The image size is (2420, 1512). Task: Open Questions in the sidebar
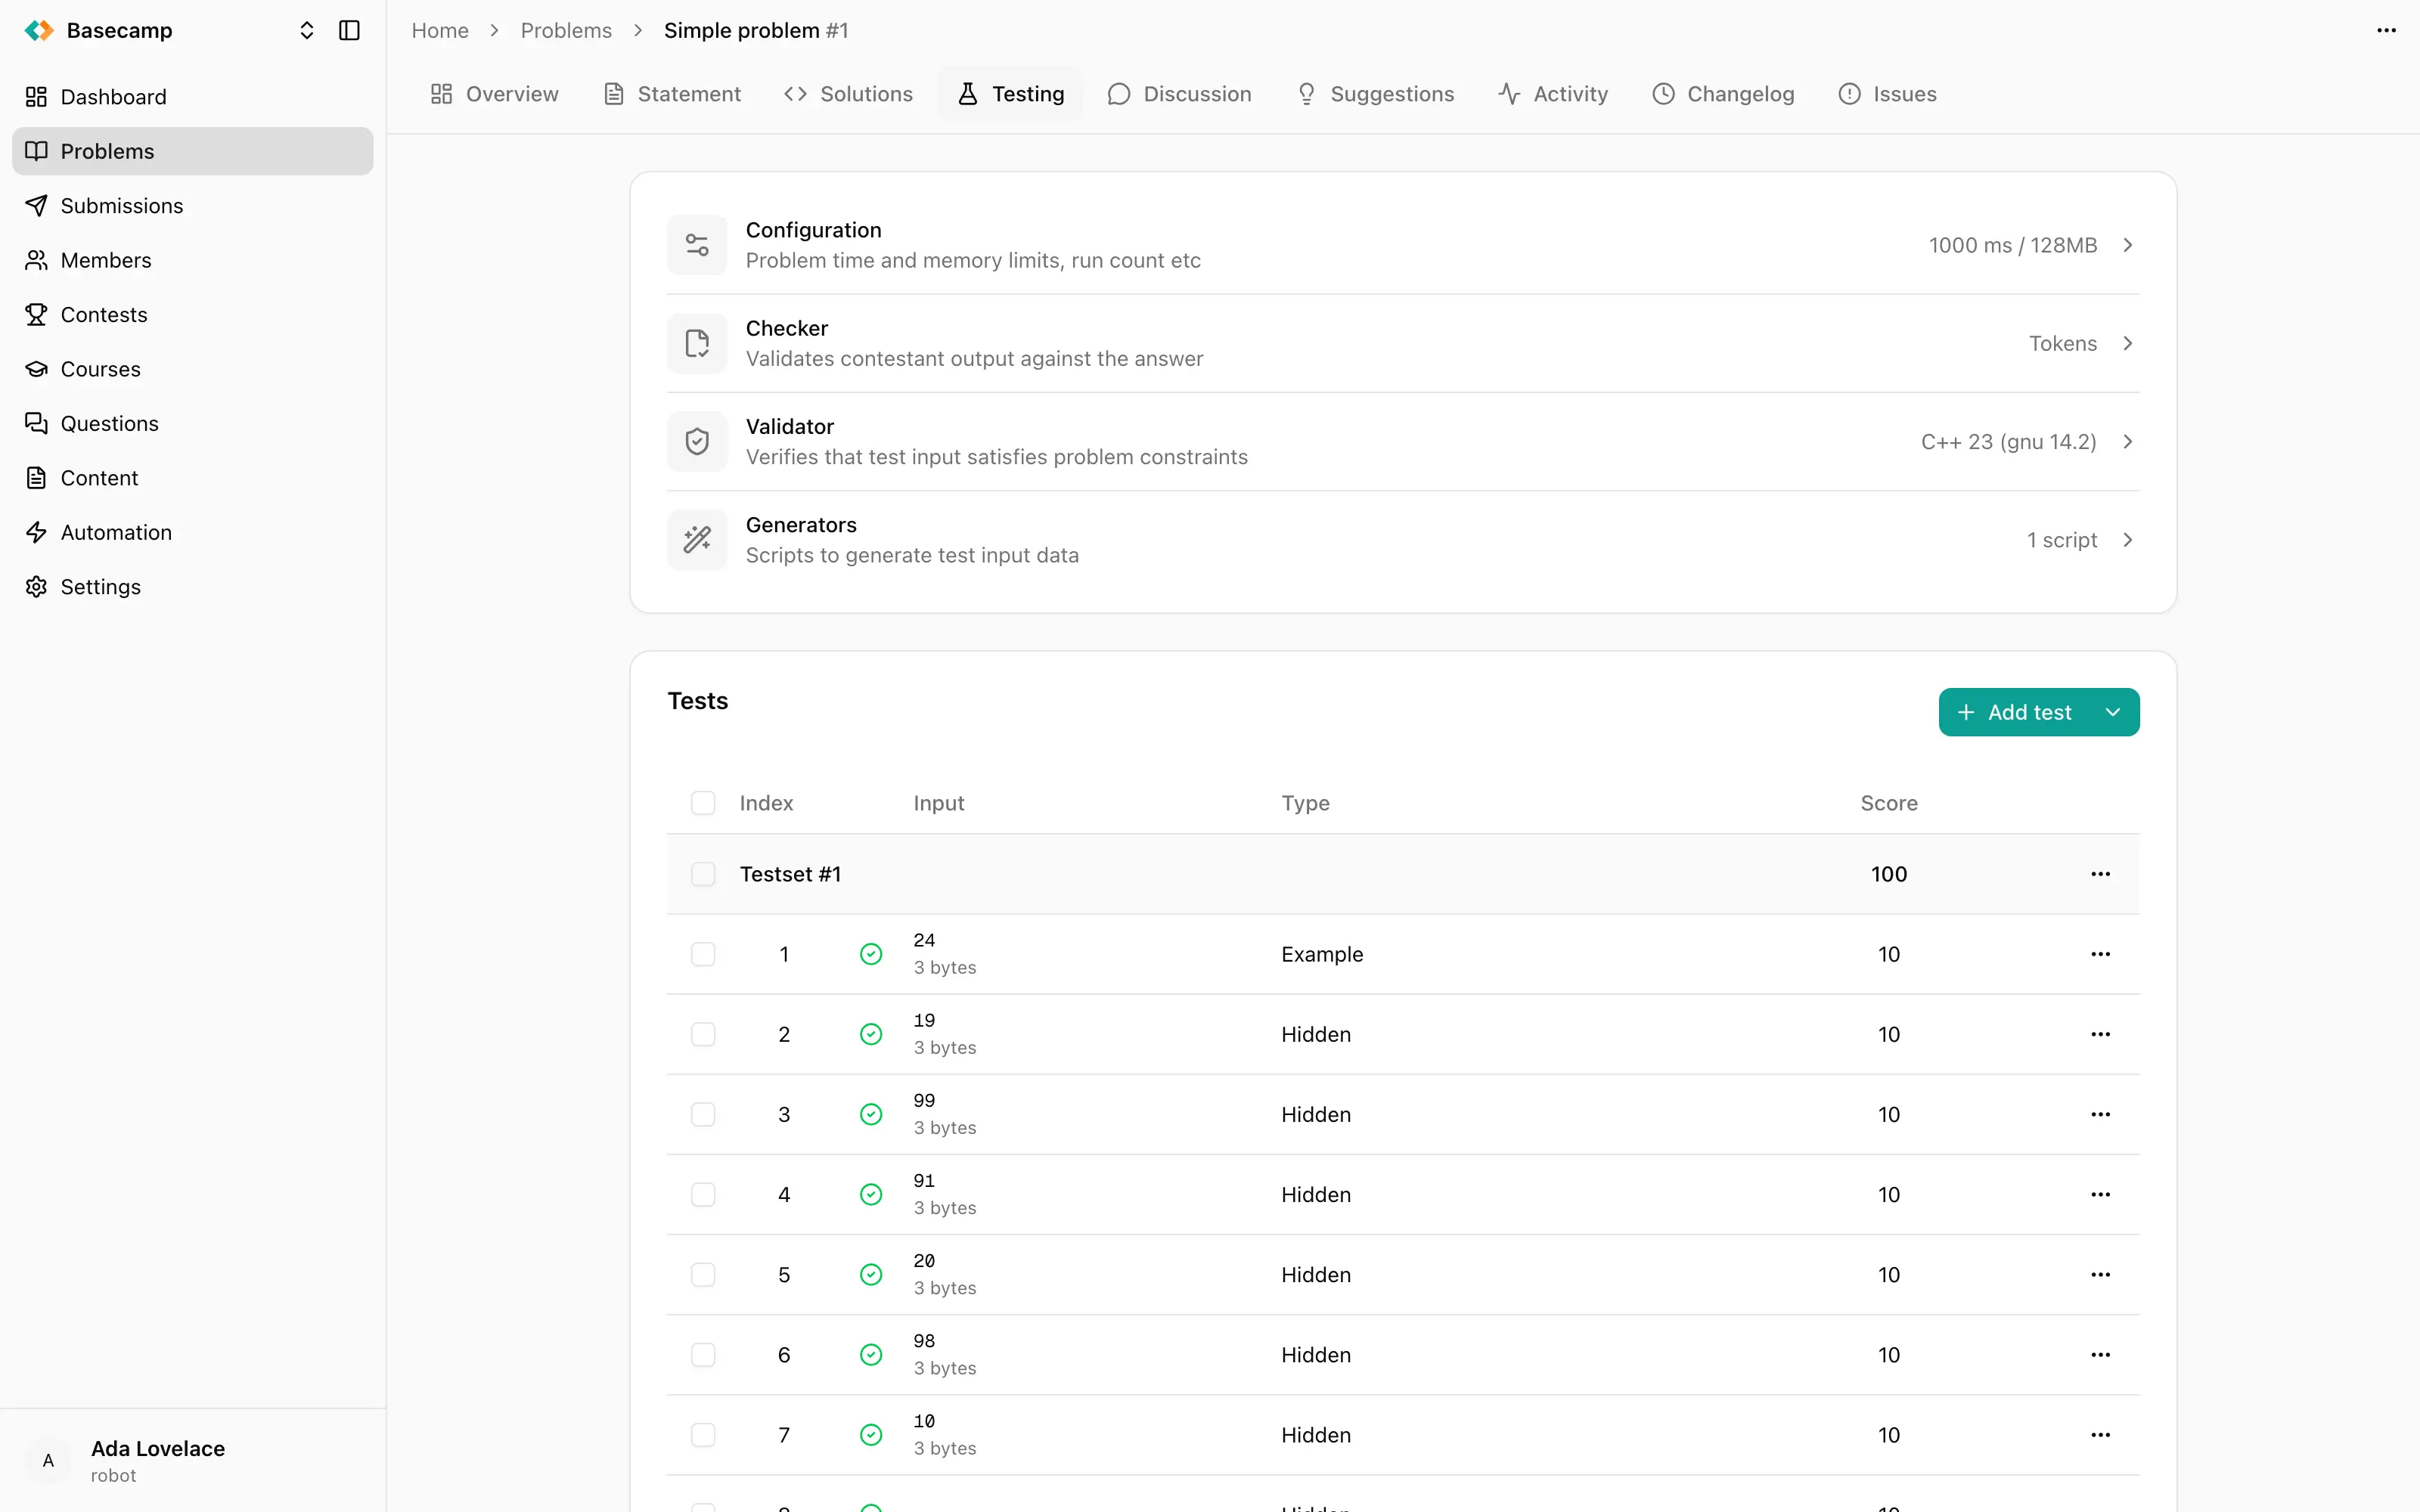click(x=192, y=424)
